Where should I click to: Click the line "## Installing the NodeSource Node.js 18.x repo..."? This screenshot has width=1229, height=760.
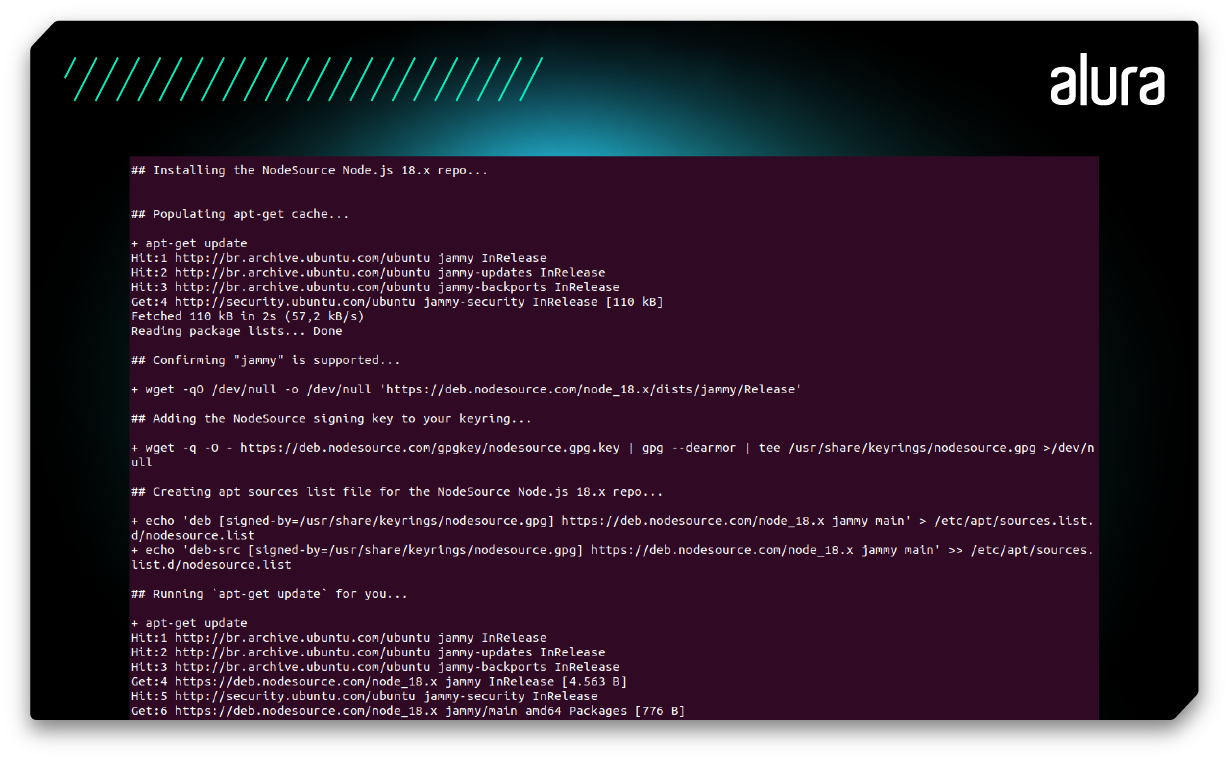pos(309,170)
